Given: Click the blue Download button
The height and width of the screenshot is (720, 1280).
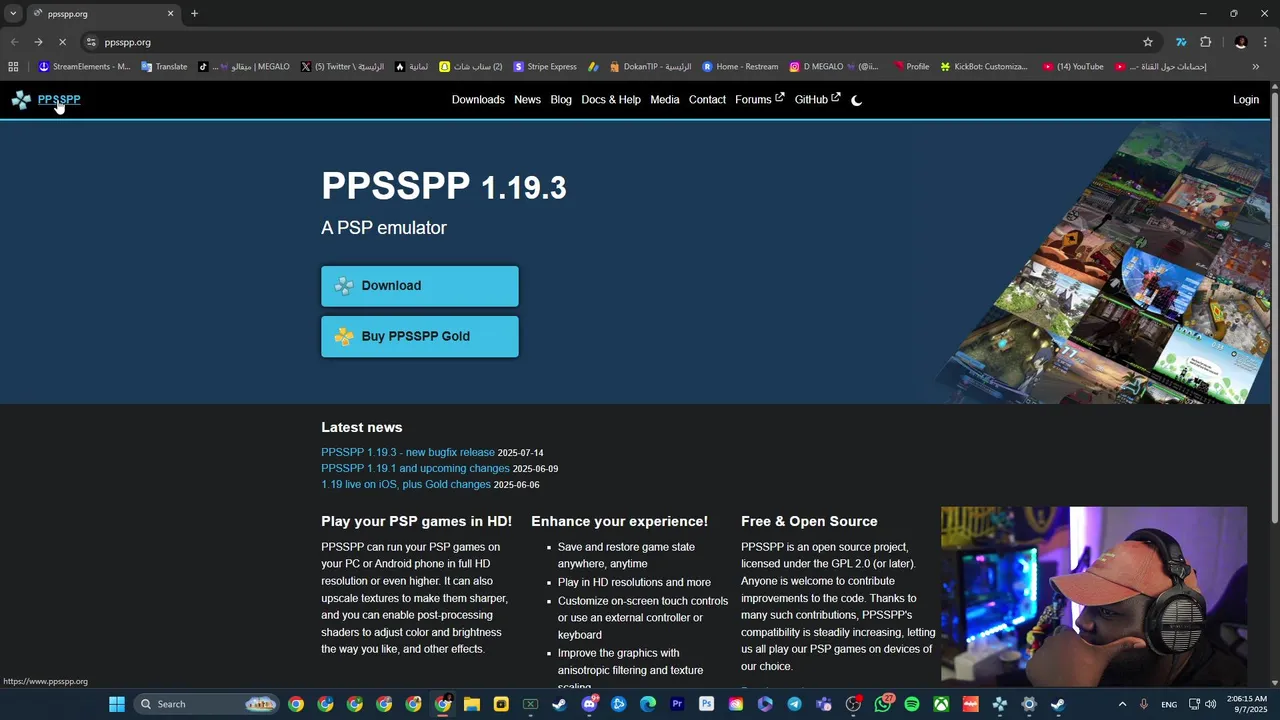Looking at the screenshot, I should click(420, 286).
